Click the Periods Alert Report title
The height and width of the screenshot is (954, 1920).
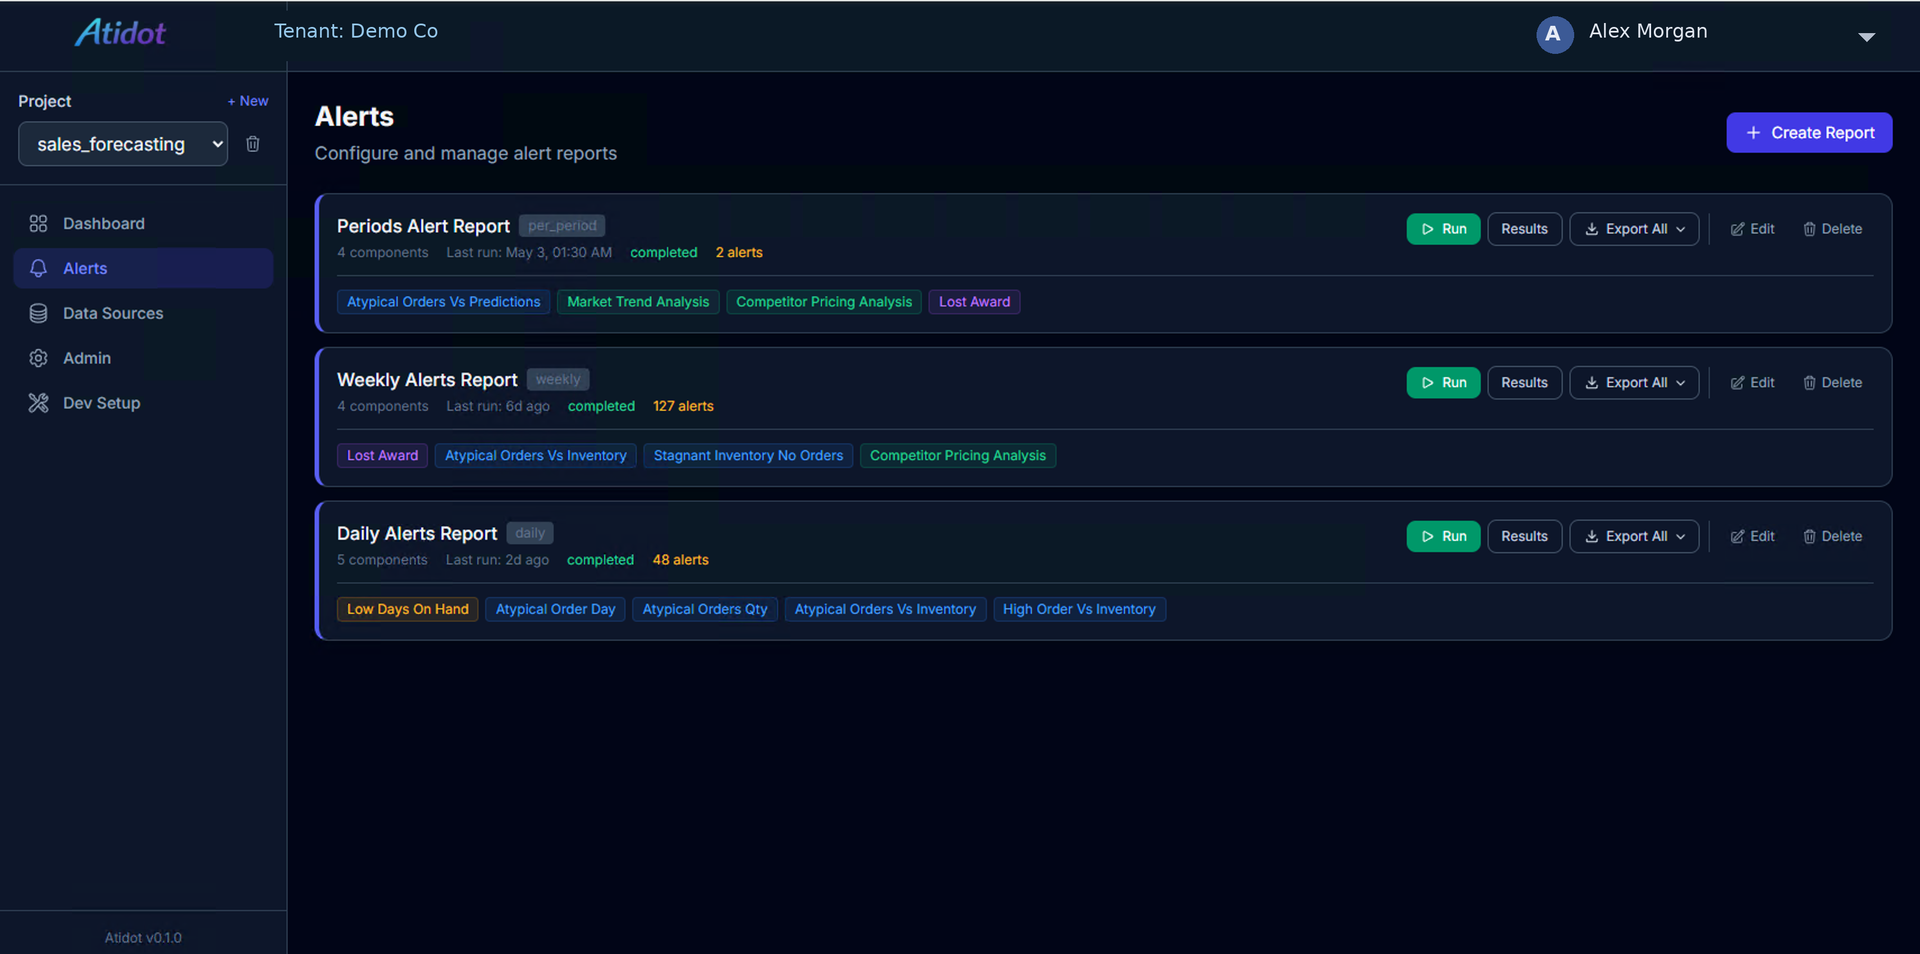pos(423,227)
